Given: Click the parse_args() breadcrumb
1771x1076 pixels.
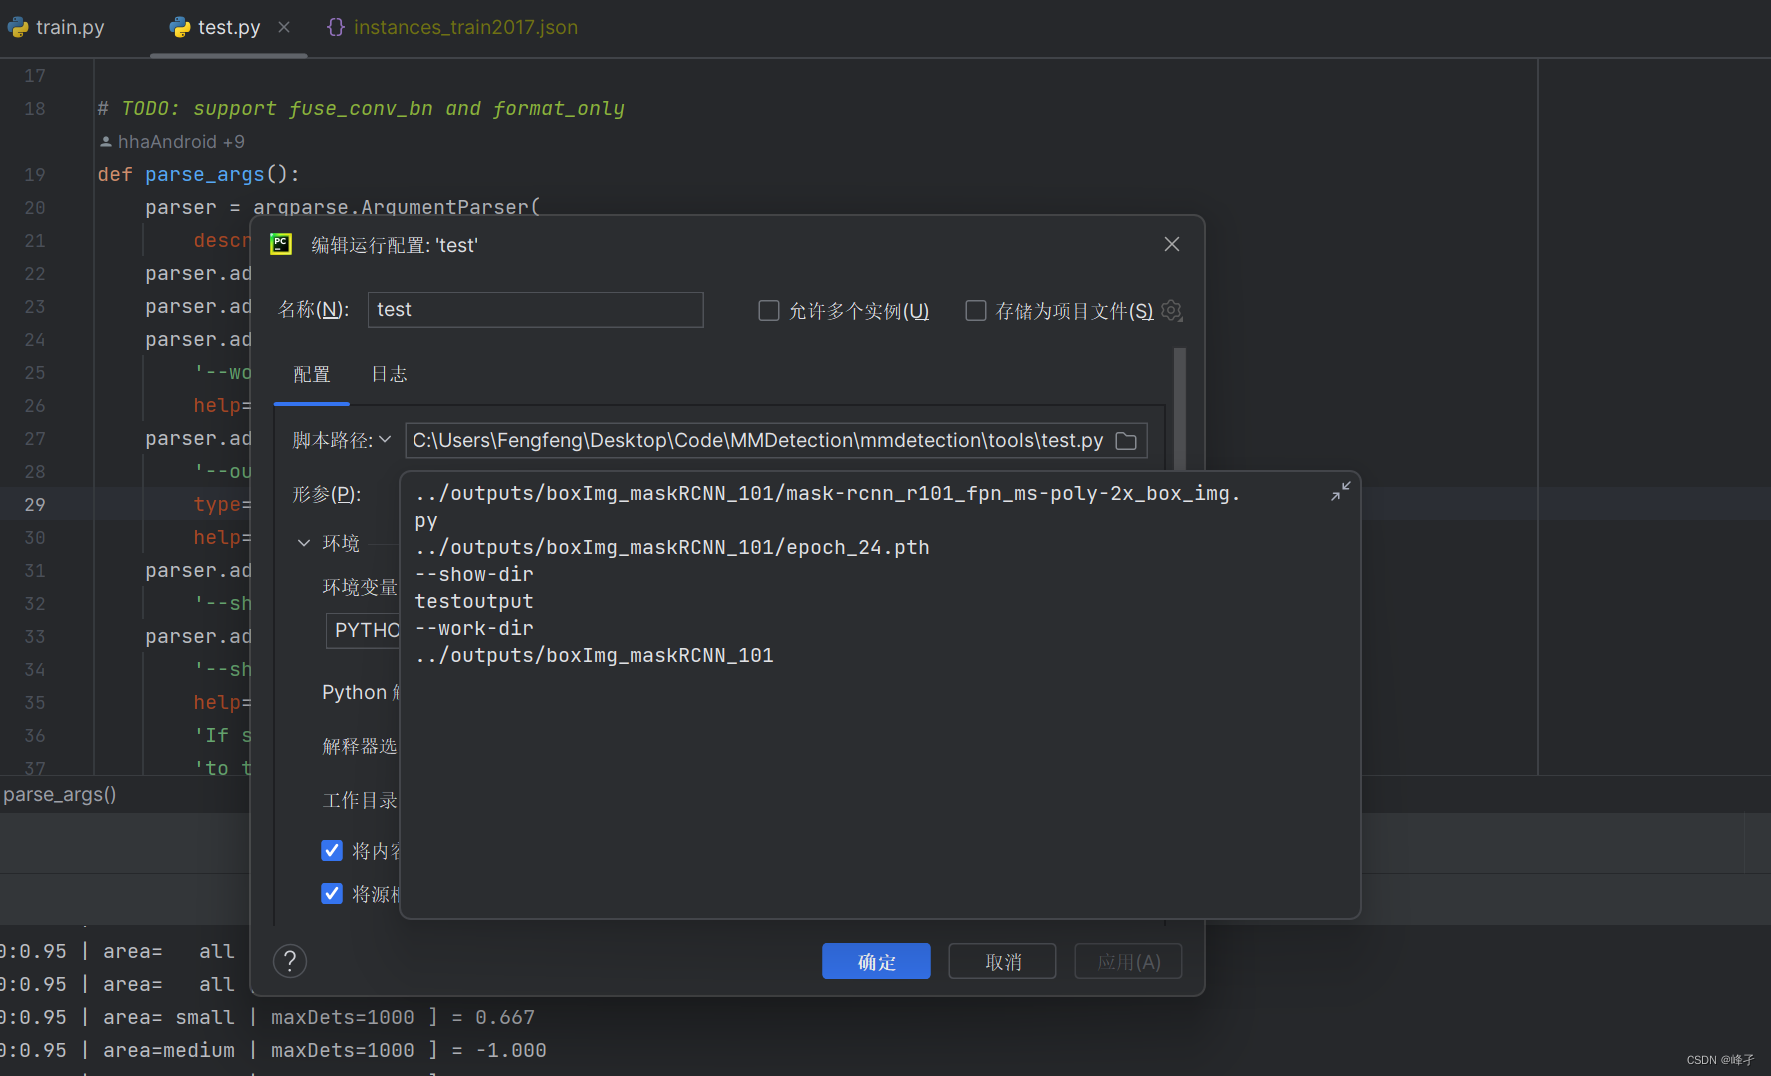Looking at the screenshot, I should 60,794.
